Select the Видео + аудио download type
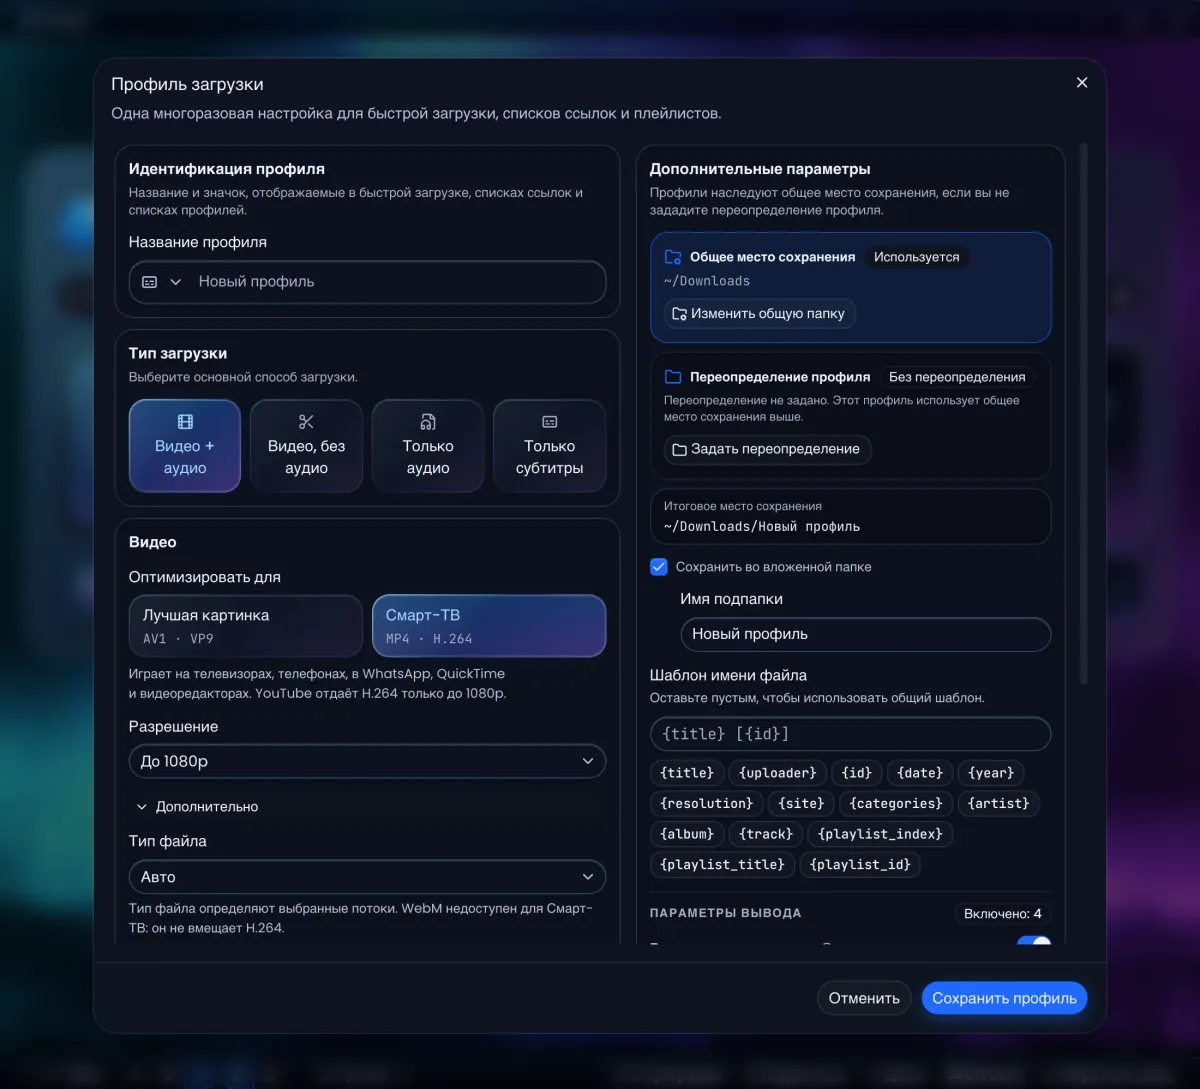This screenshot has width=1200, height=1089. pos(185,446)
